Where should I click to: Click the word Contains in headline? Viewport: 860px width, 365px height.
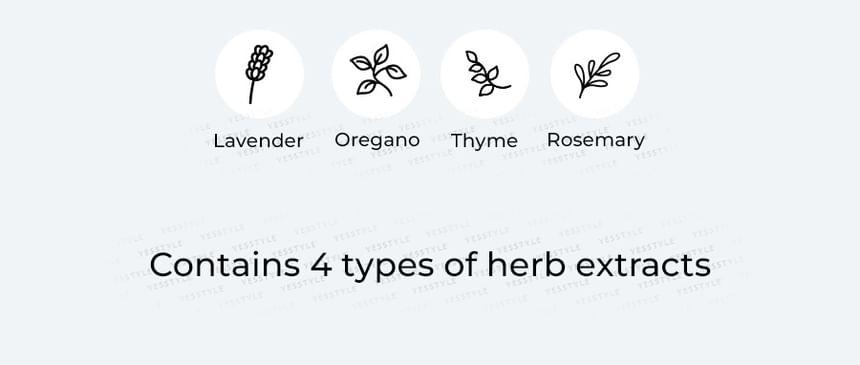(225, 265)
